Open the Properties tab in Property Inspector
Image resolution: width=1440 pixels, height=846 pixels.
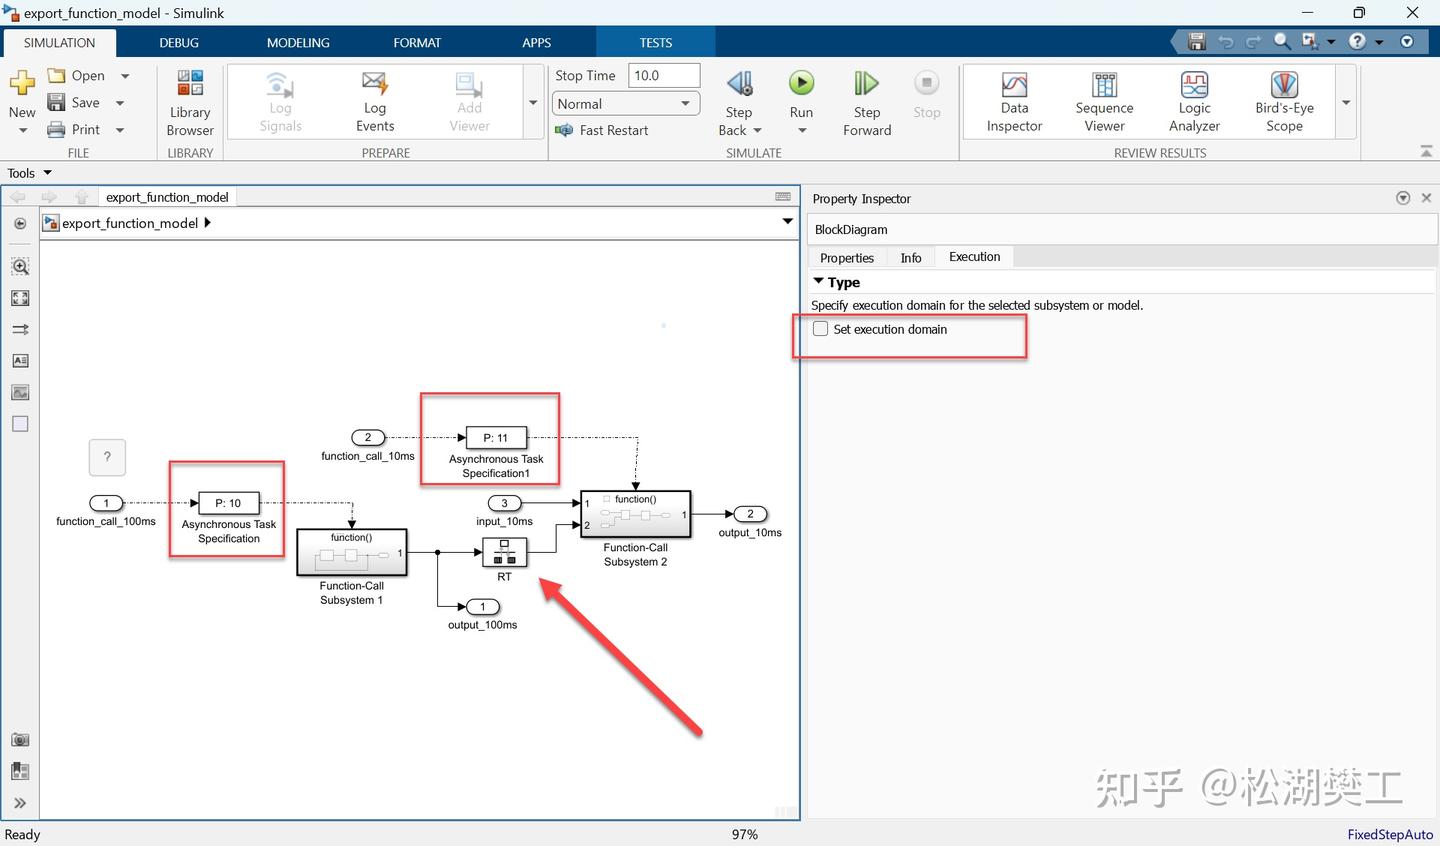pyautogui.click(x=847, y=258)
